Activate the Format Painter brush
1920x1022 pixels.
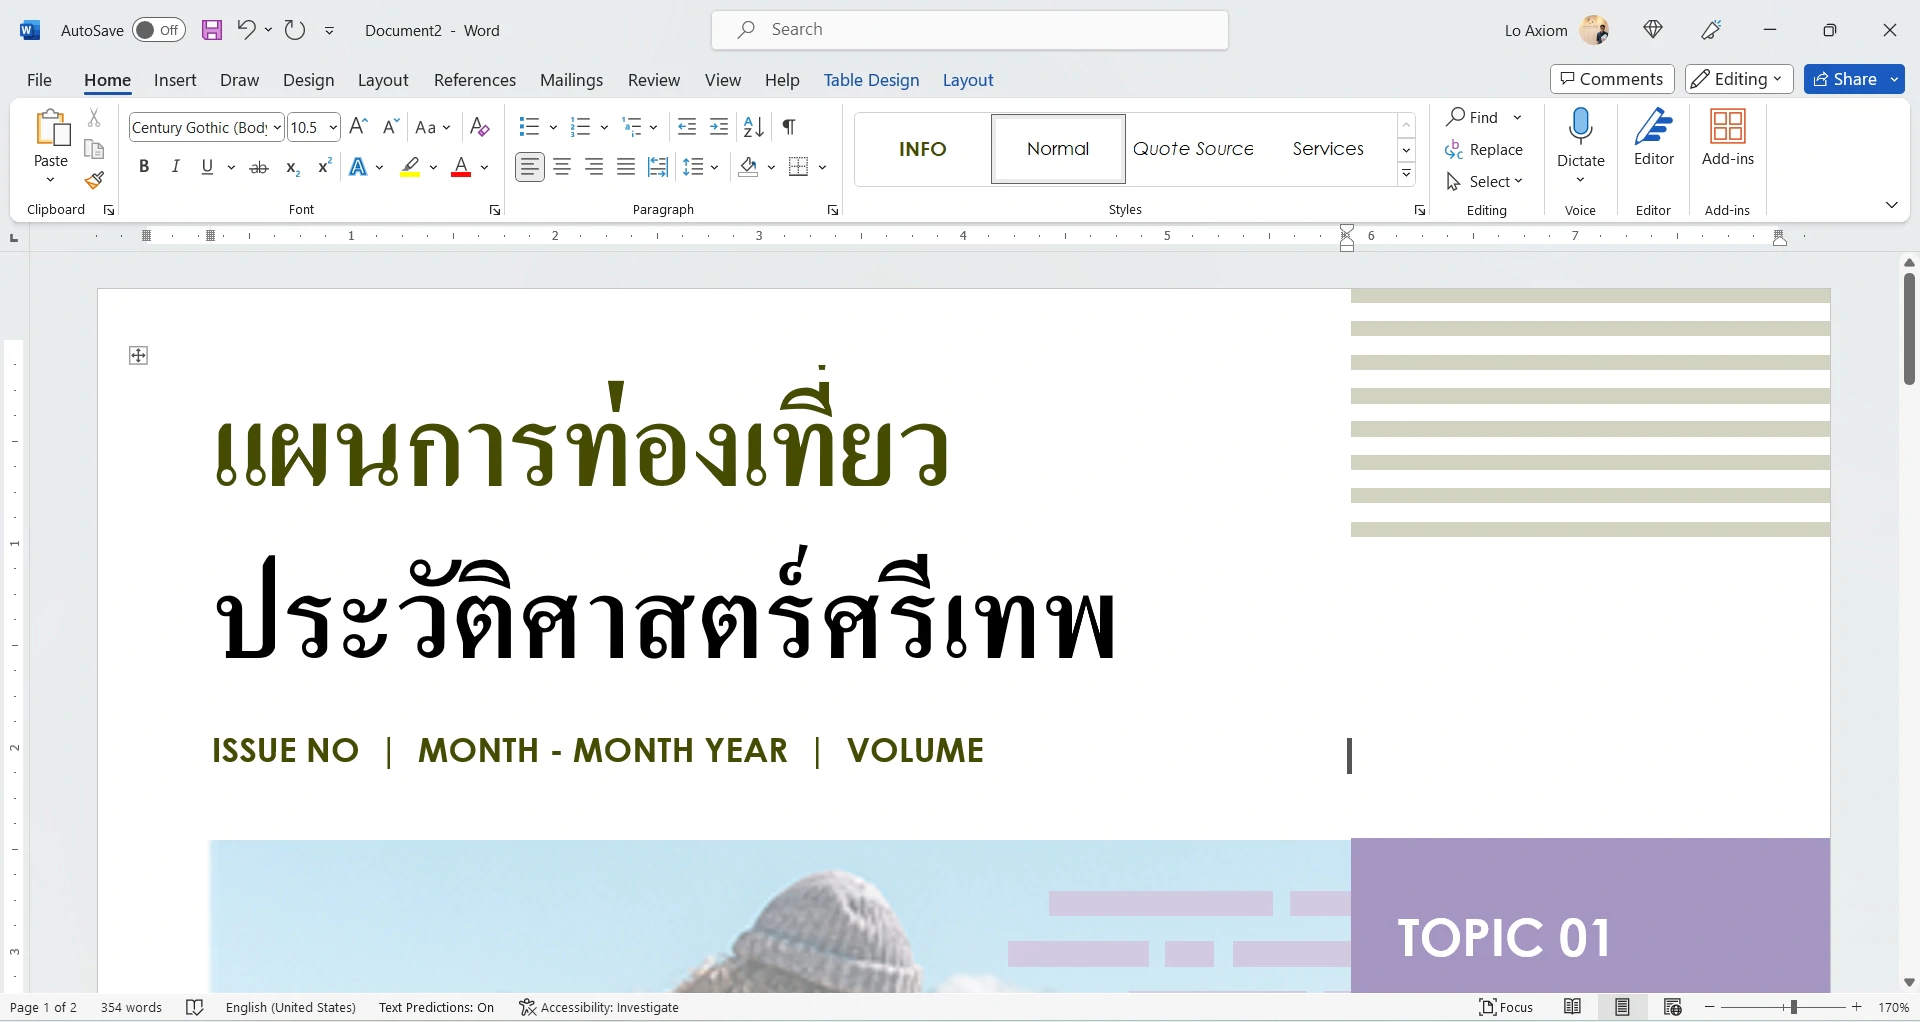pos(94,181)
